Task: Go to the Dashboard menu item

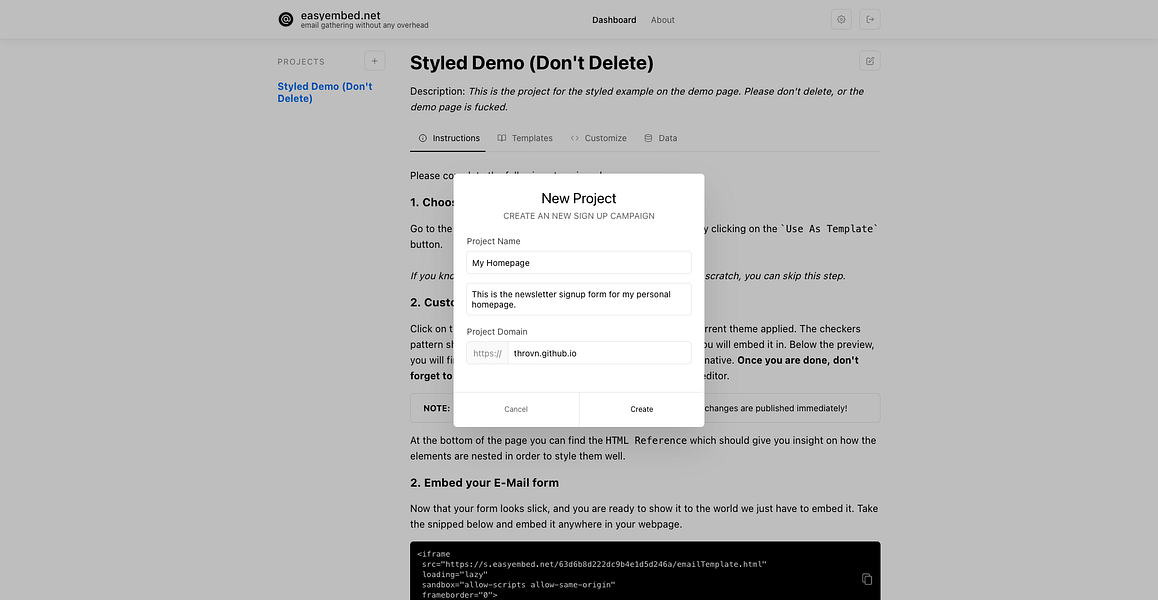Action: pyautogui.click(x=613, y=19)
